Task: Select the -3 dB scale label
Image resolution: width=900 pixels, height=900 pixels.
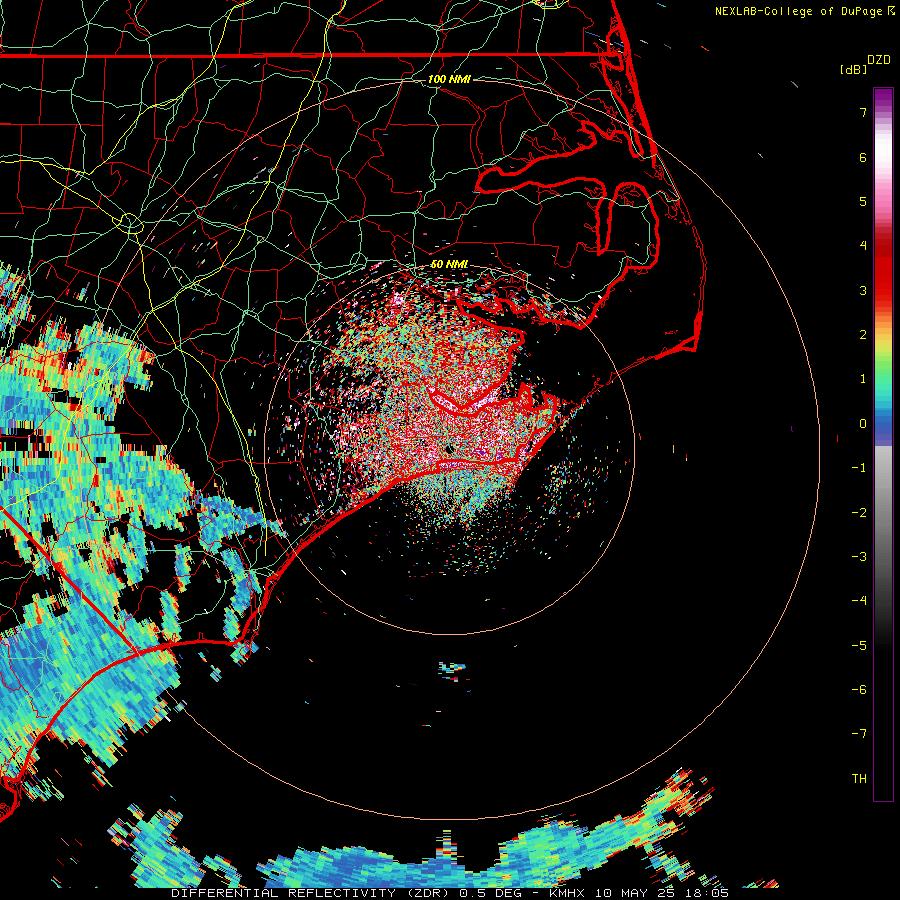Action: [x=859, y=557]
